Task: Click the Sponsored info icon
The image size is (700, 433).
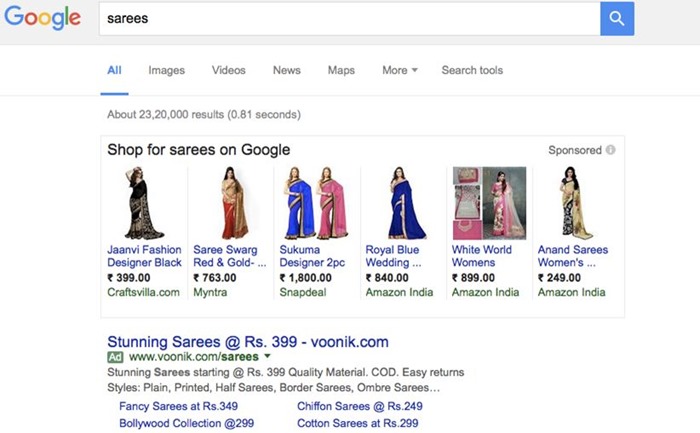Action: tap(610, 150)
